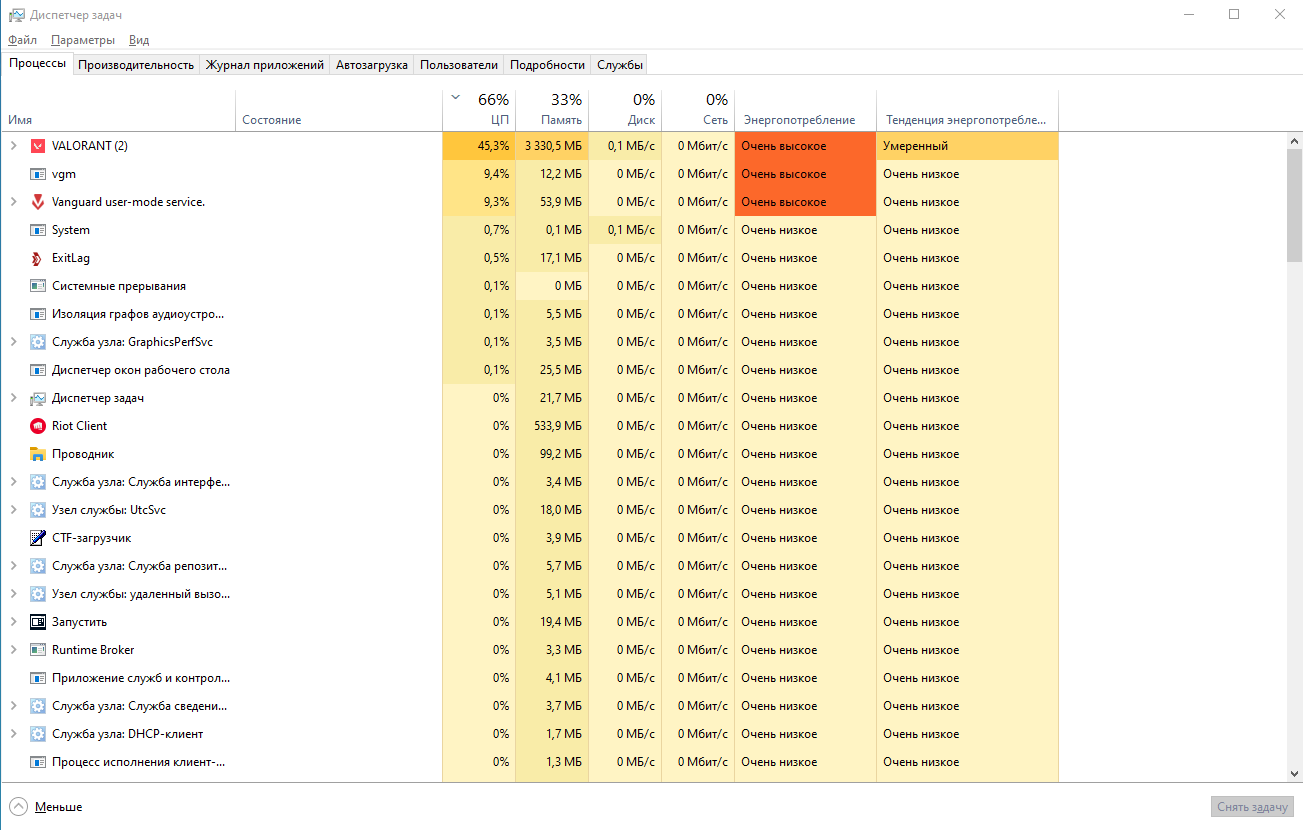This screenshot has width=1303, height=830.
Task: Click the Системные прерывания icon
Action: [x=38, y=286]
